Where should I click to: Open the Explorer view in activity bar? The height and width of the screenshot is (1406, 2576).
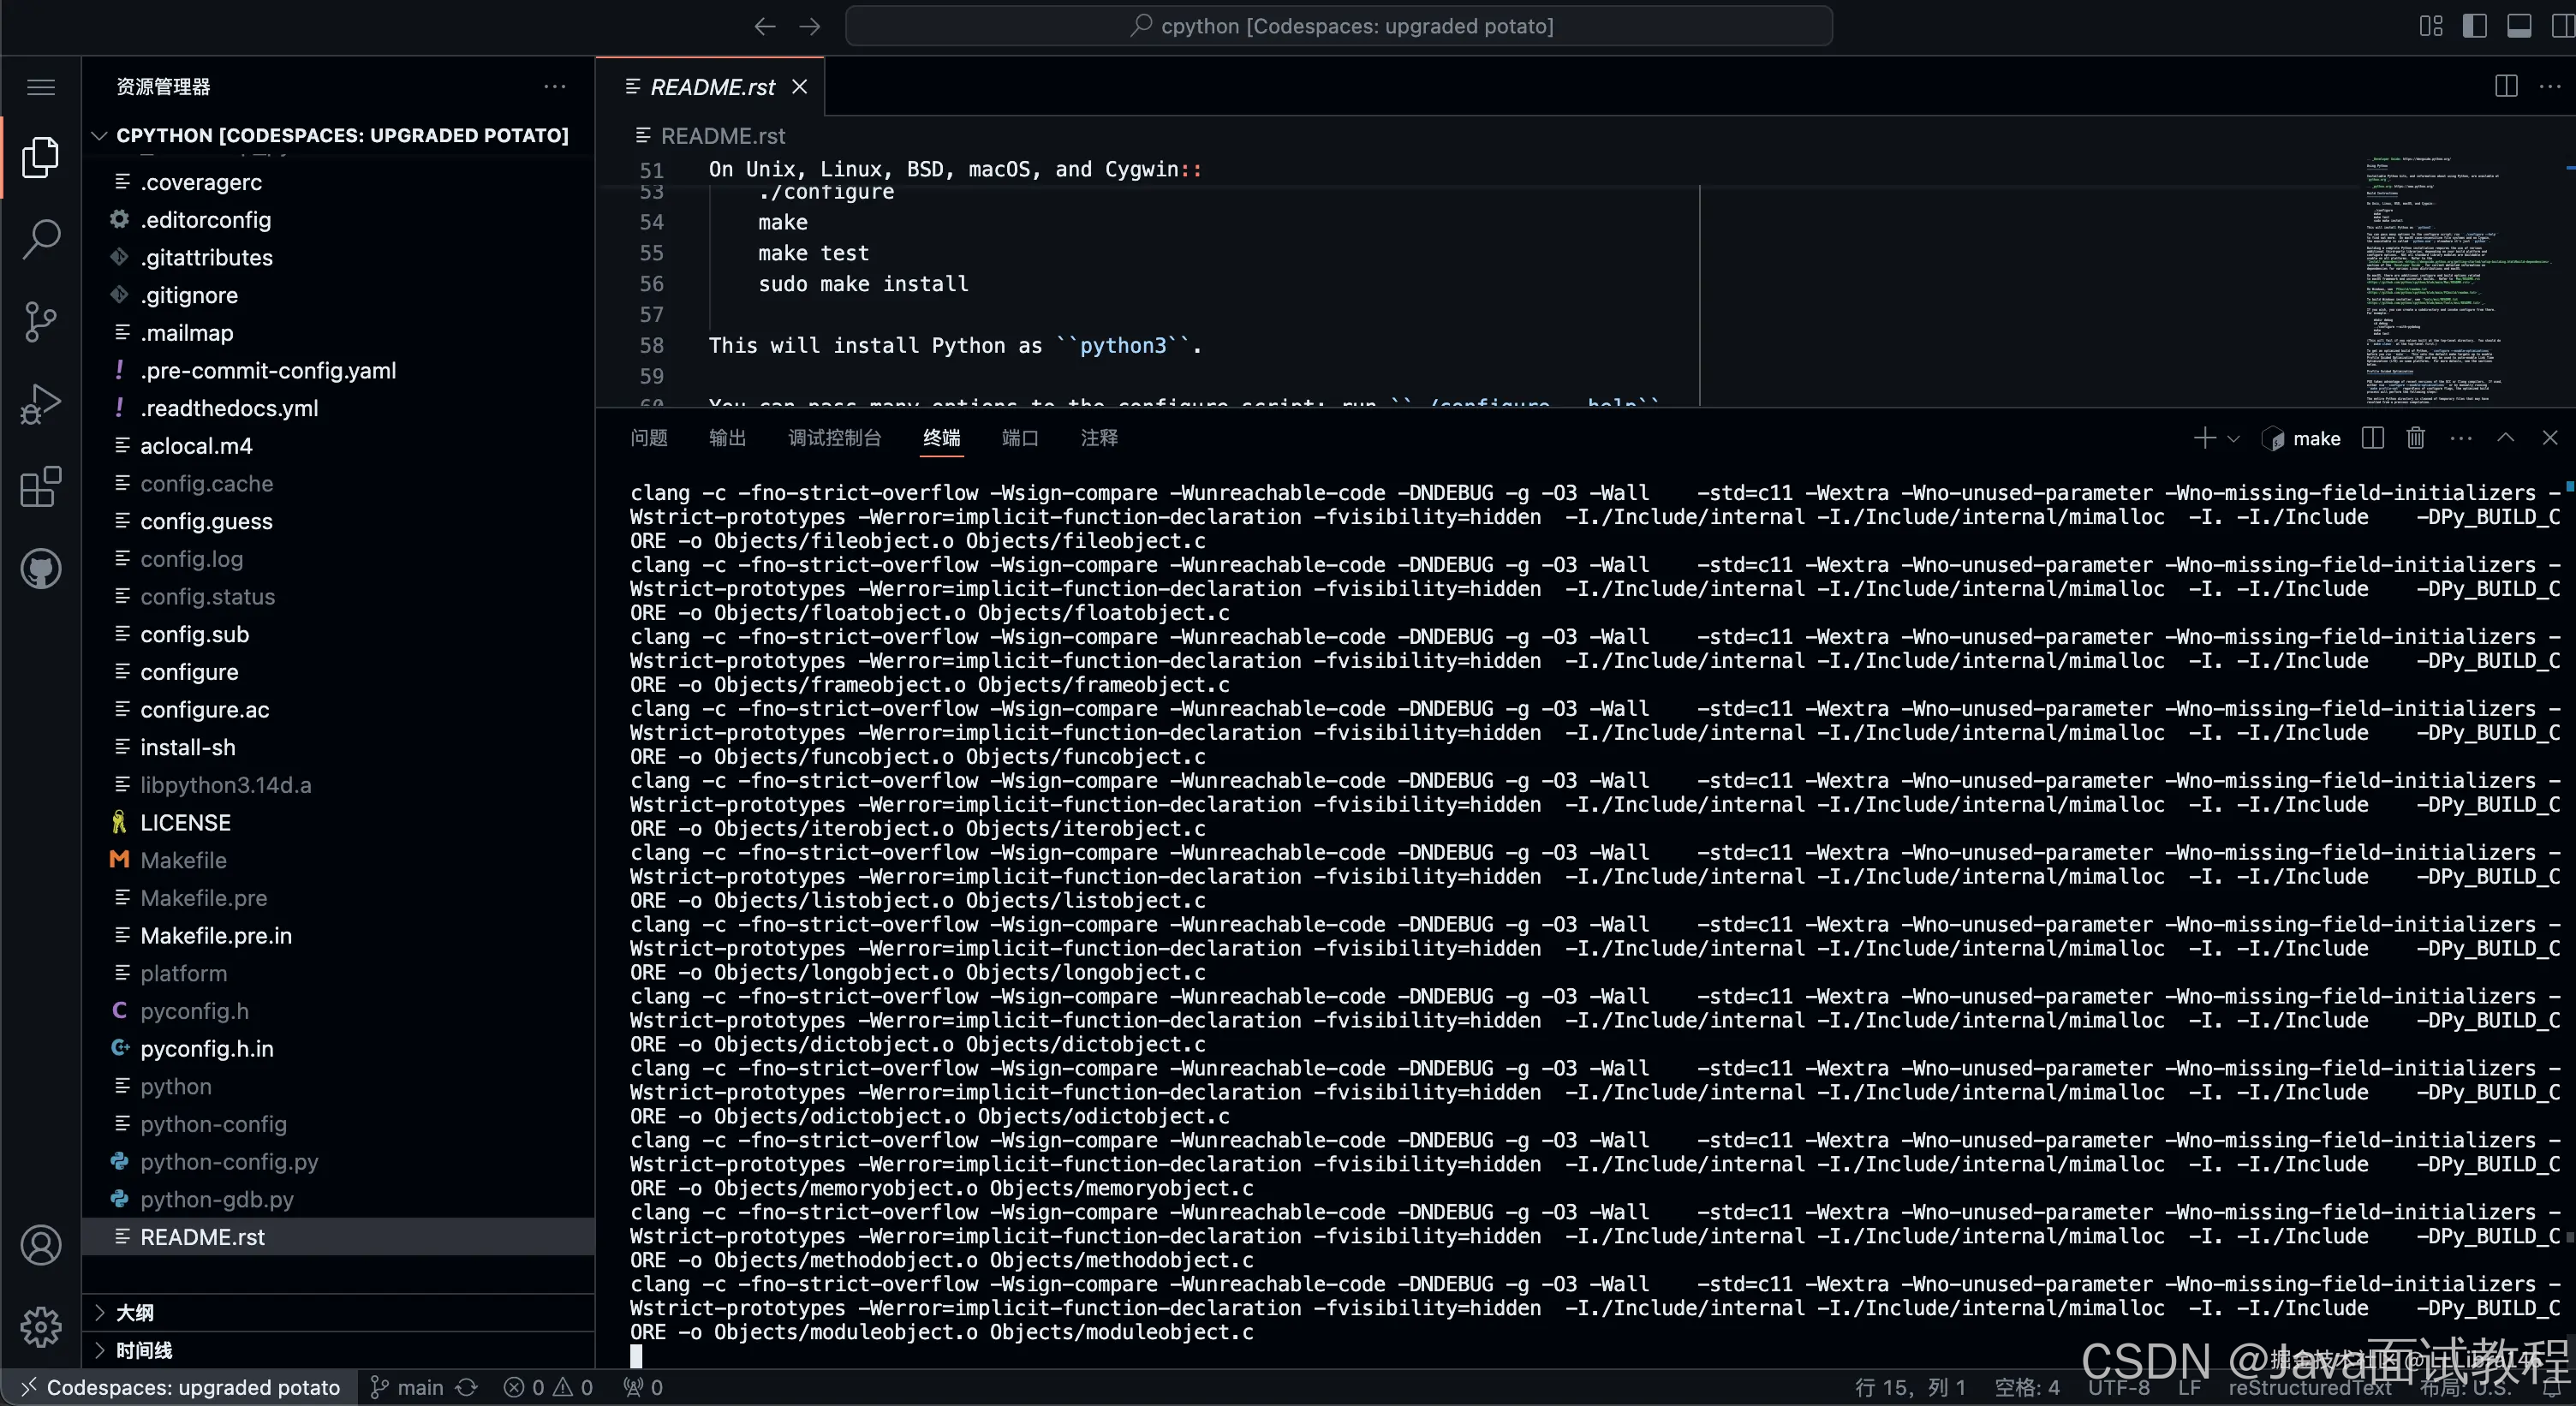tap(41, 157)
